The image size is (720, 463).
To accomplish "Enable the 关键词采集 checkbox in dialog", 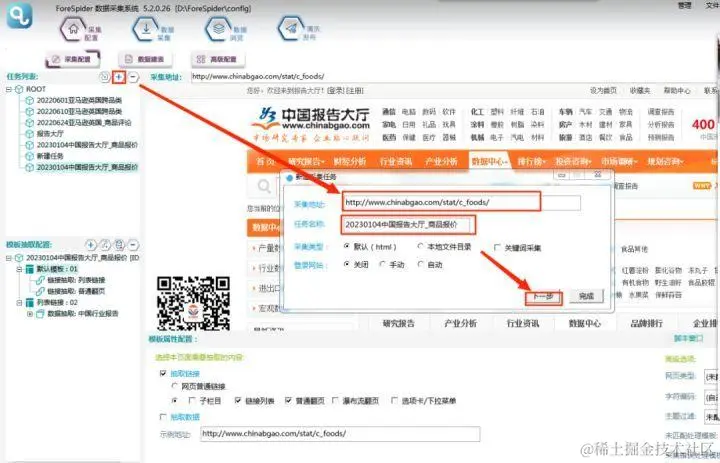I will [x=497, y=247].
